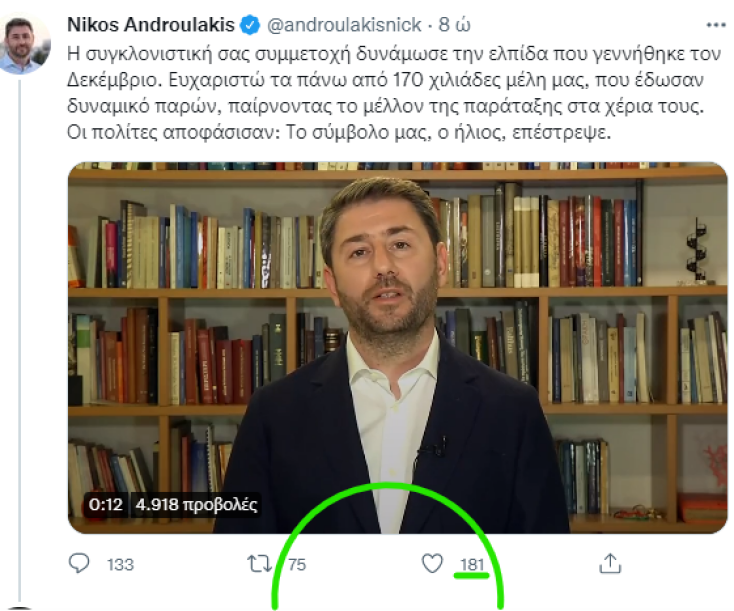The width and height of the screenshot is (734, 611).
Task: Play the embedded video
Action: 397,347
